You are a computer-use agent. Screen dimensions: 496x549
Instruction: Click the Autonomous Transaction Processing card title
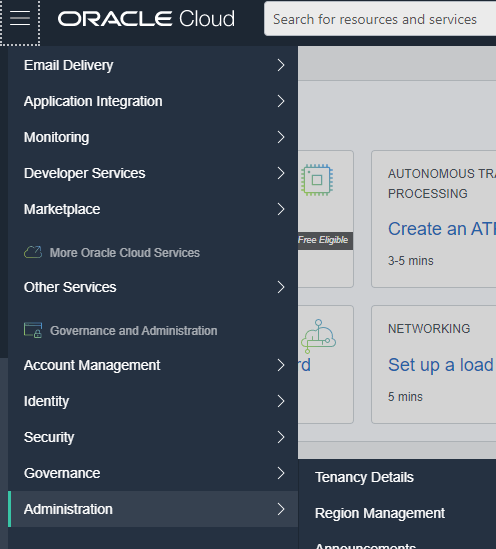442,183
